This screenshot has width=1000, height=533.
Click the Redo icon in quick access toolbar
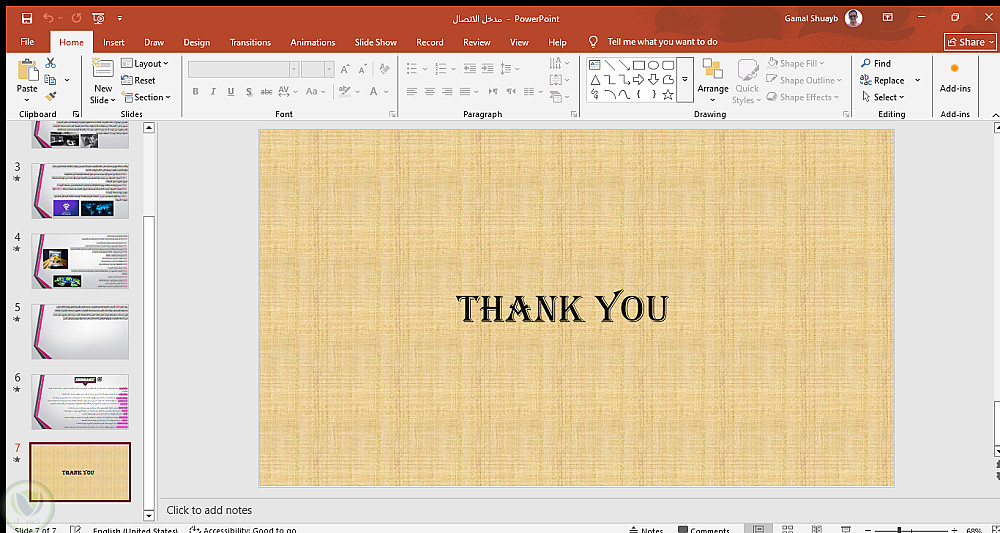click(77, 18)
